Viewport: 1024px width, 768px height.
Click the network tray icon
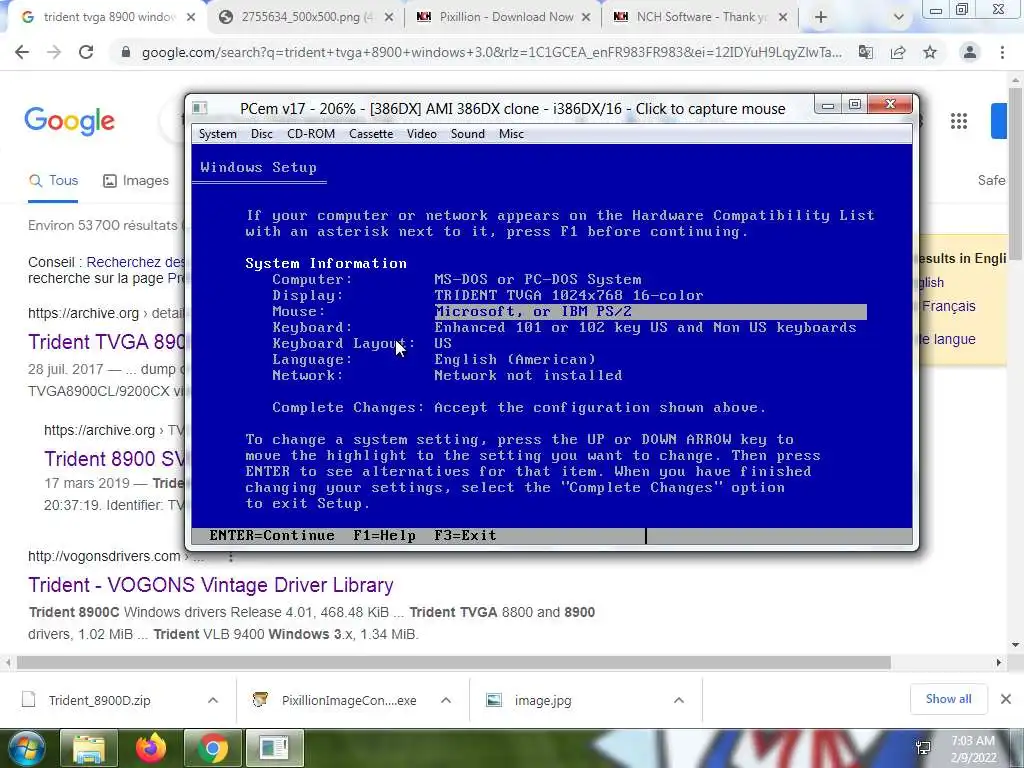[923, 749]
